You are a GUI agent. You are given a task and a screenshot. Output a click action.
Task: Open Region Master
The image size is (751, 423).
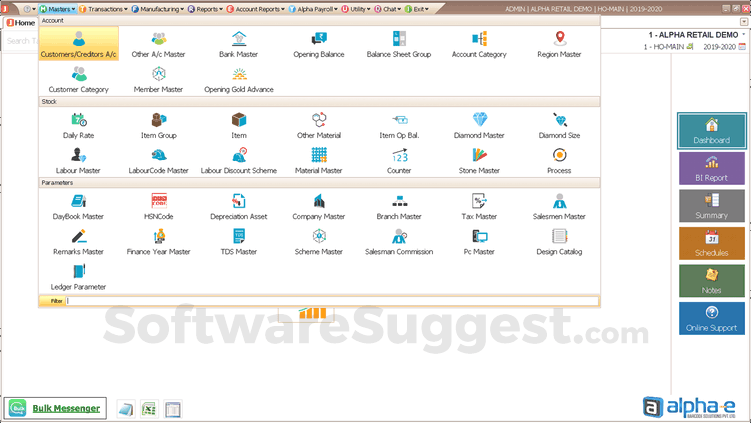click(559, 45)
